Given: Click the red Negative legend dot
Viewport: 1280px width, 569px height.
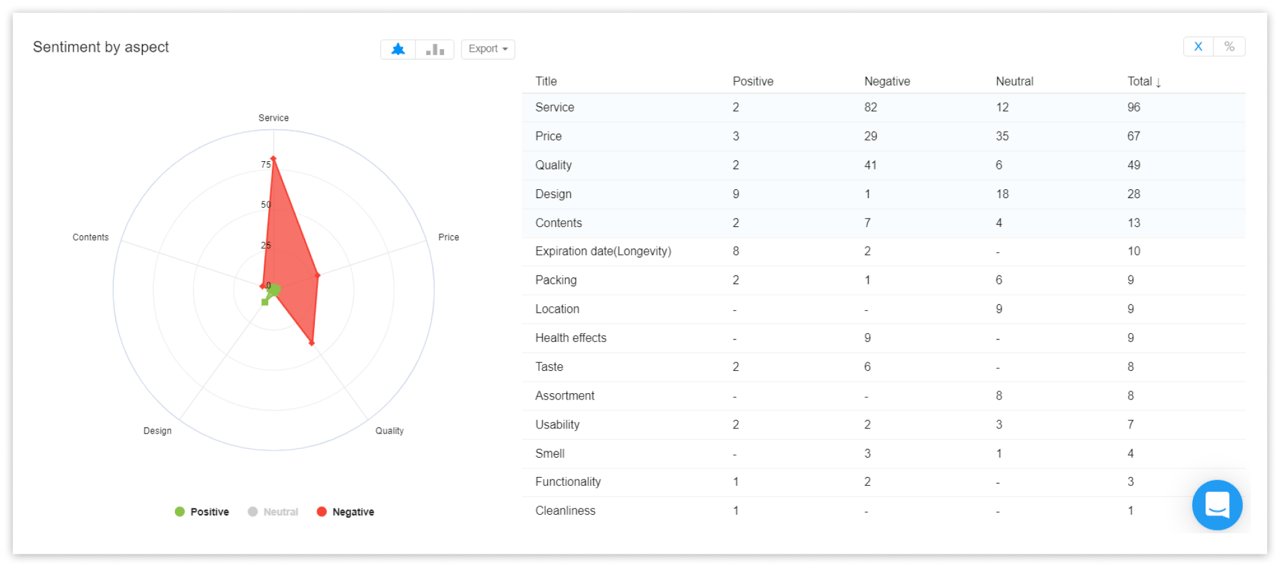Looking at the screenshot, I should pyautogui.click(x=321, y=512).
